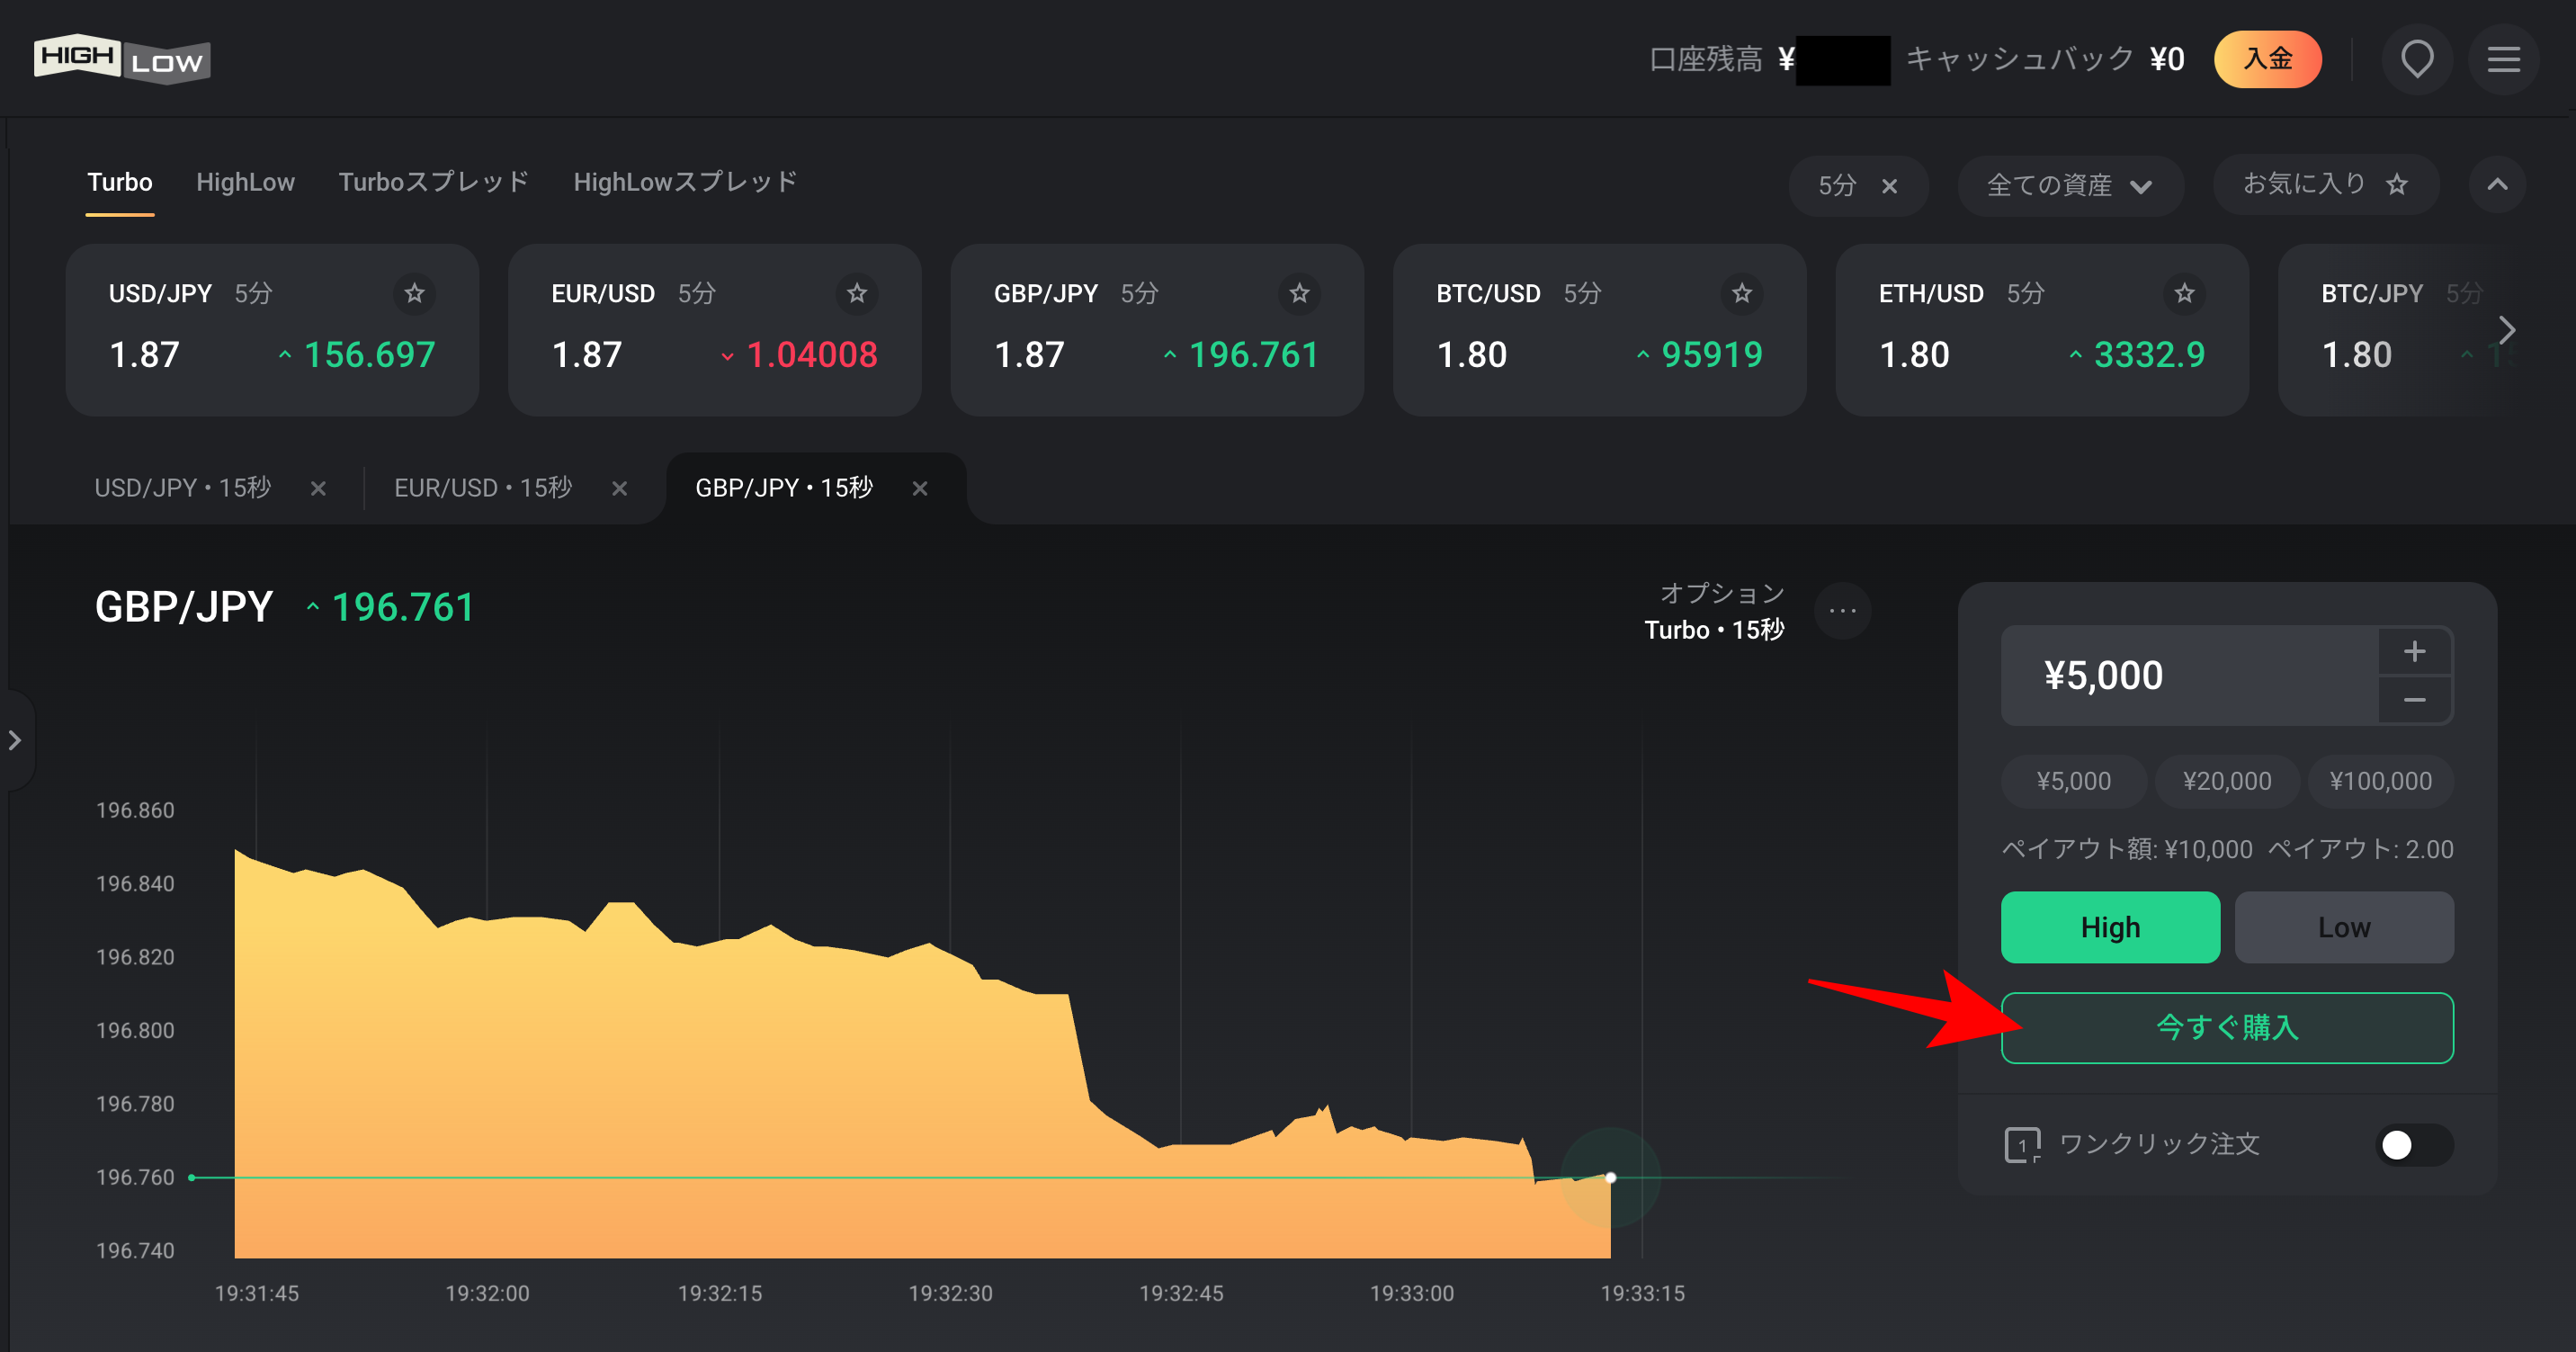Show more asset cards with right arrow
The height and width of the screenshot is (1352, 2576).
[2506, 330]
